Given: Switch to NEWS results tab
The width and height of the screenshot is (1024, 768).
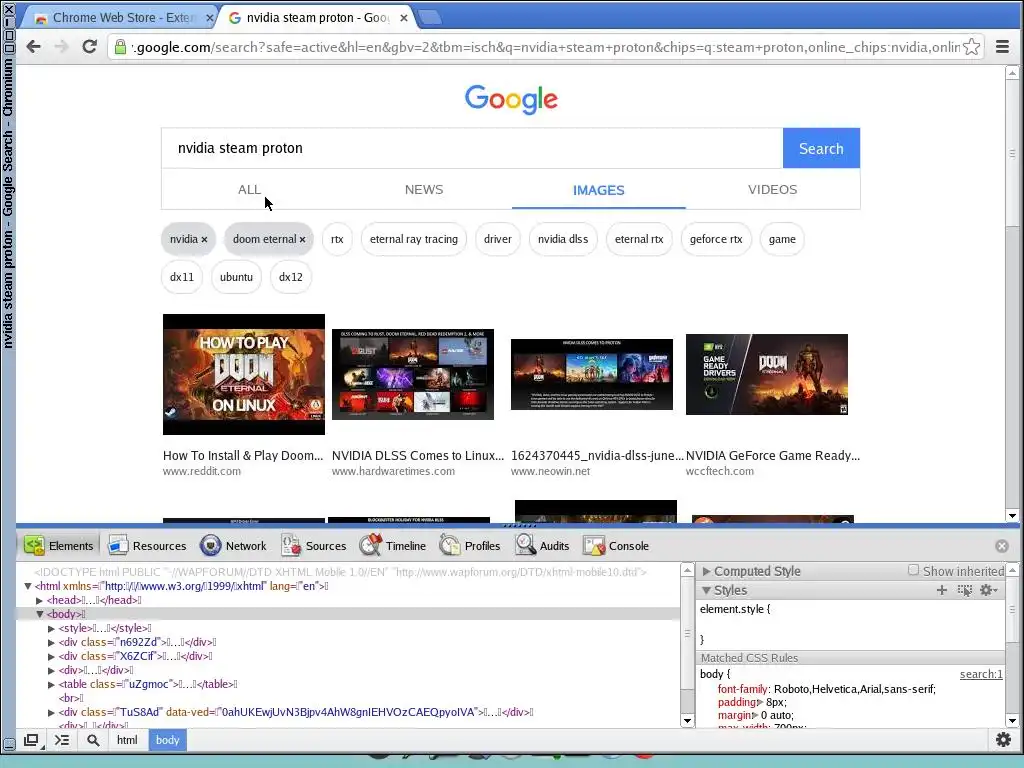Looking at the screenshot, I should point(424,189).
